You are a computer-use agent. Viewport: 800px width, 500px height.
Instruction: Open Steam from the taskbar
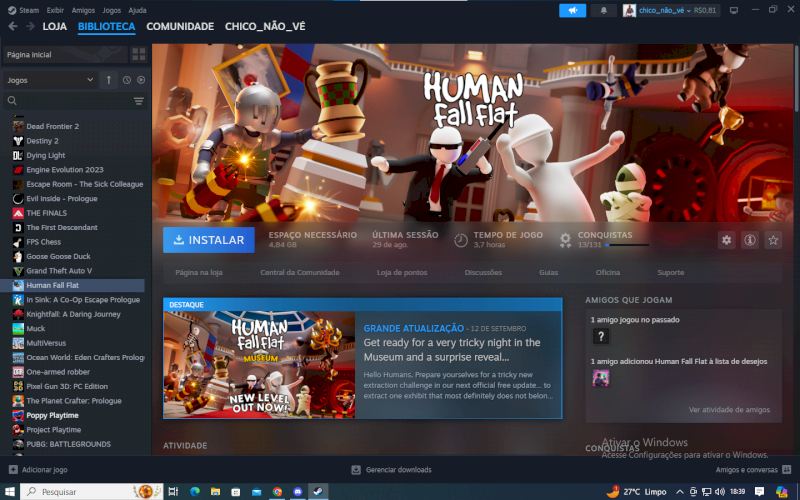coord(318,492)
